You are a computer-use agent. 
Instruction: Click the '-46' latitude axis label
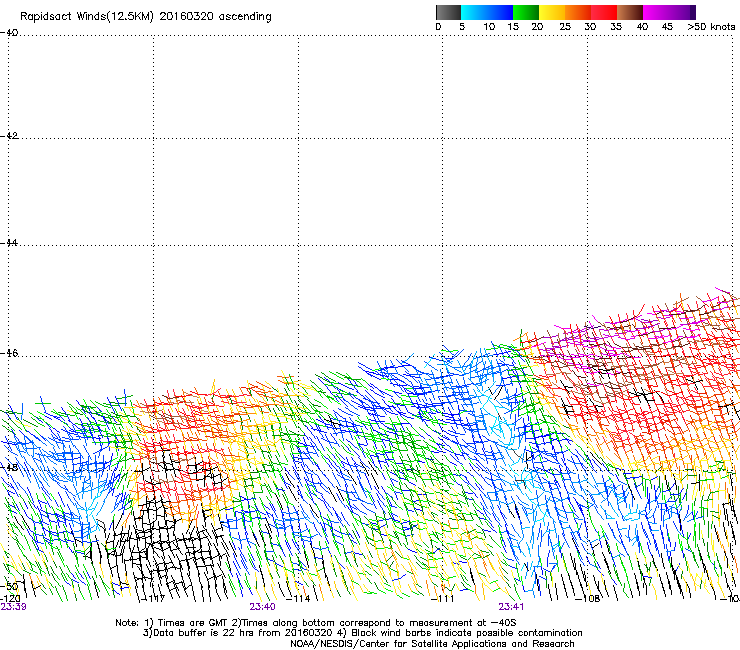(9, 353)
